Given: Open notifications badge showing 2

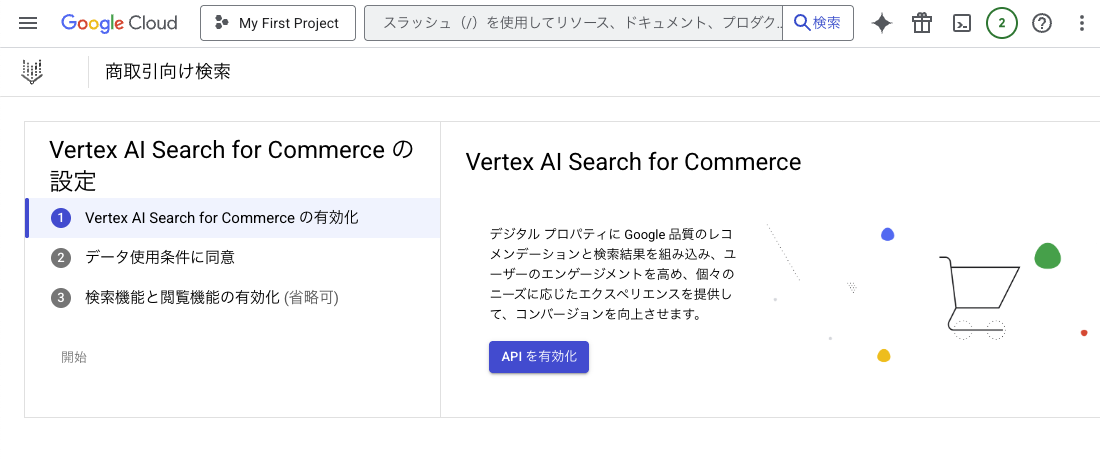Looking at the screenshot, I should point(1002,23).
